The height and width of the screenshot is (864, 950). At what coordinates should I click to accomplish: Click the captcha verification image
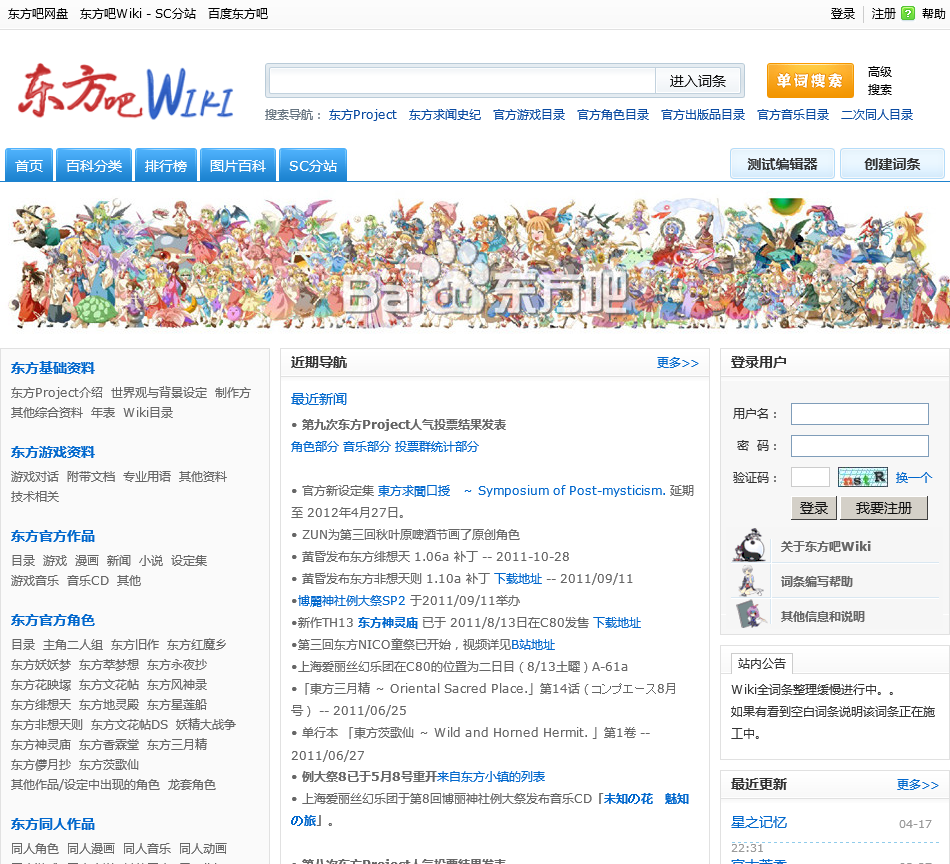[863, 477]
